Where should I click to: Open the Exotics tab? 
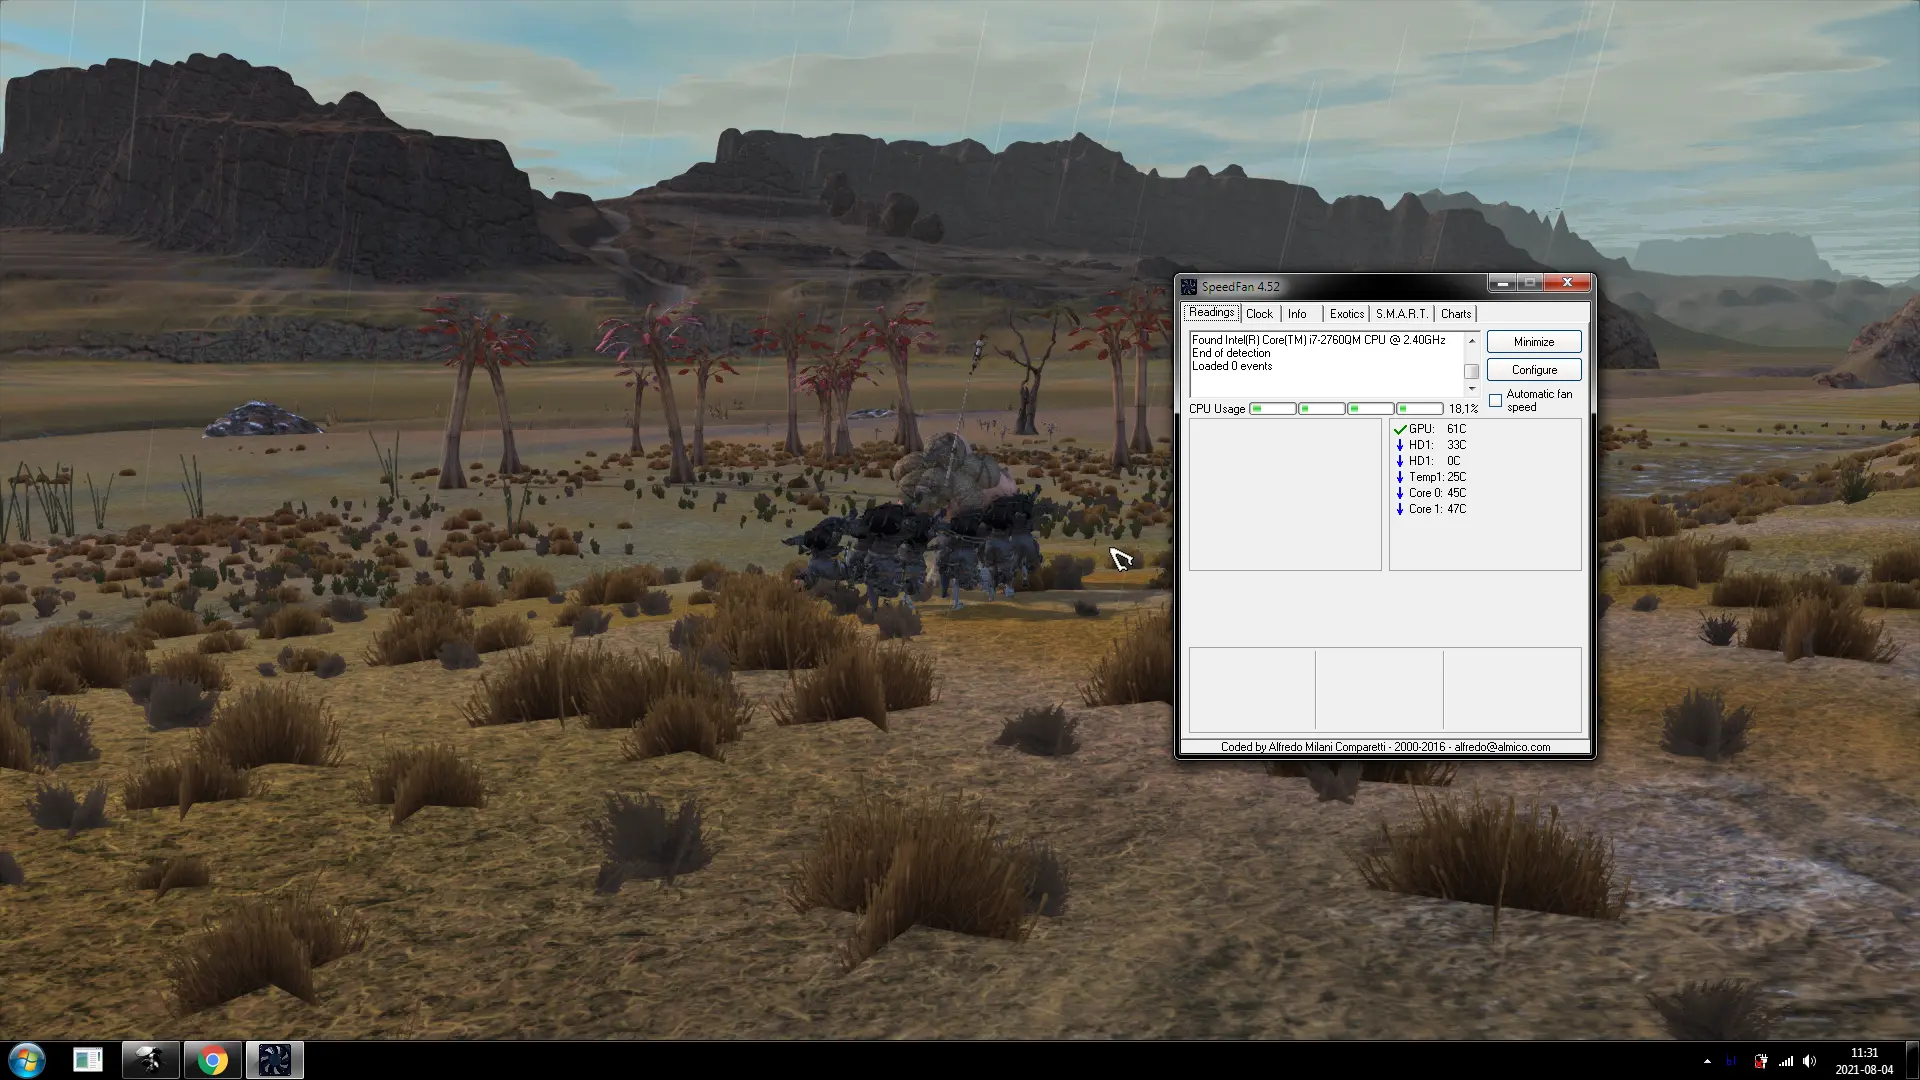(x=1346, y=314)
